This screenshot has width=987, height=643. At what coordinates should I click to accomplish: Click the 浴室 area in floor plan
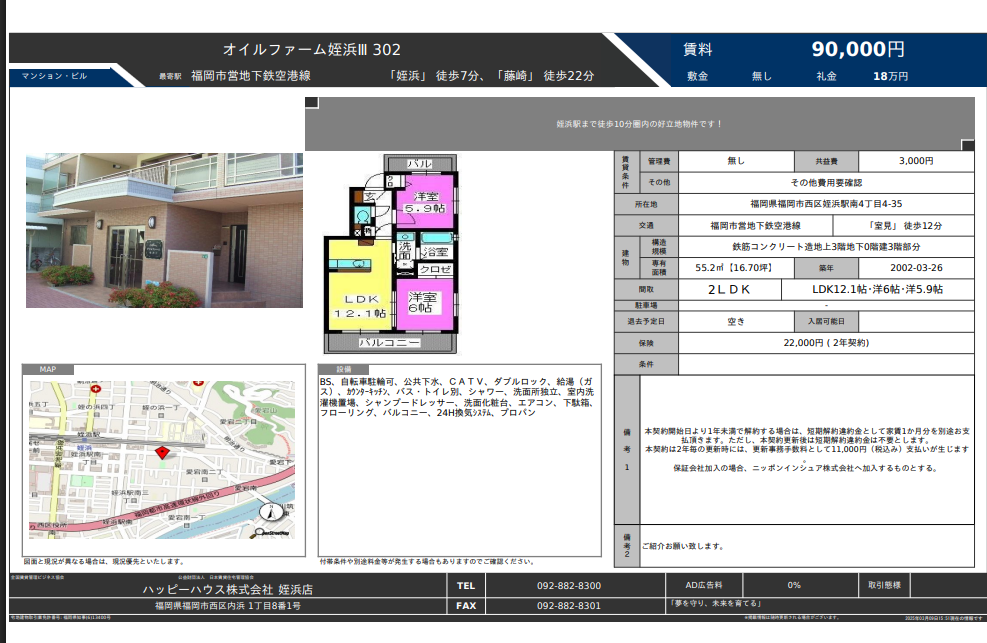(436, 247)
